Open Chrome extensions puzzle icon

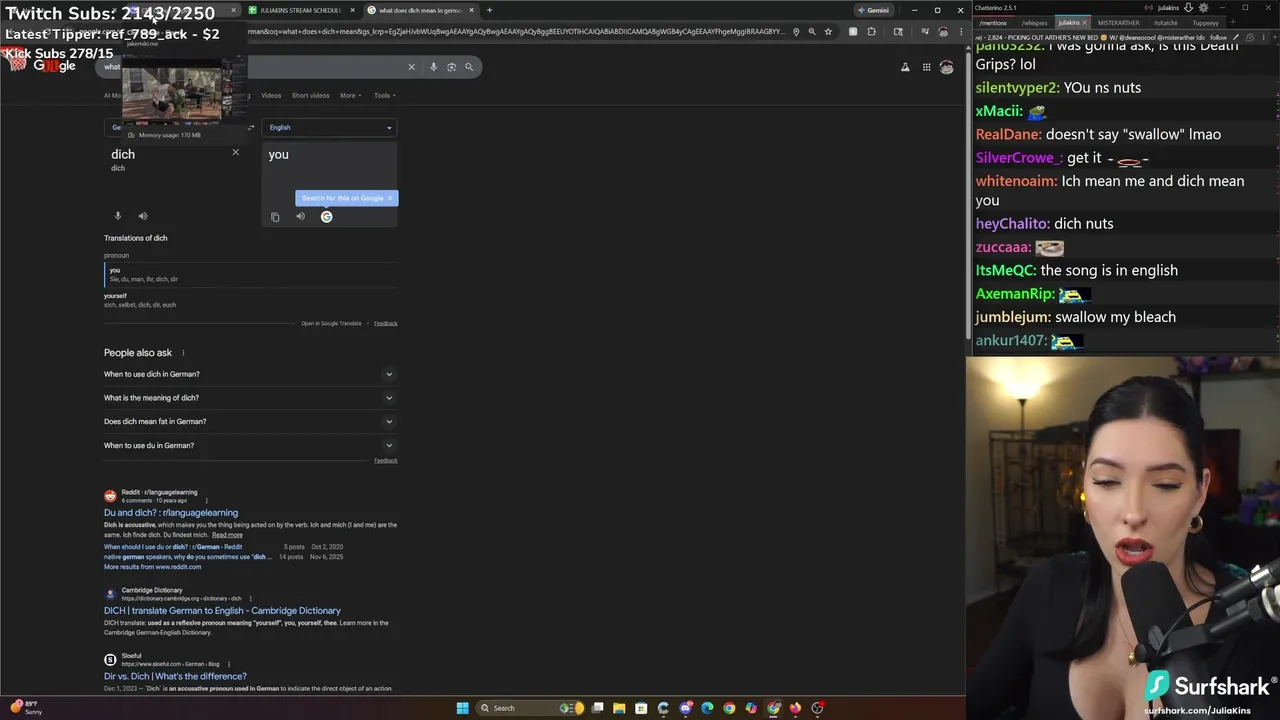pos(871,31)
